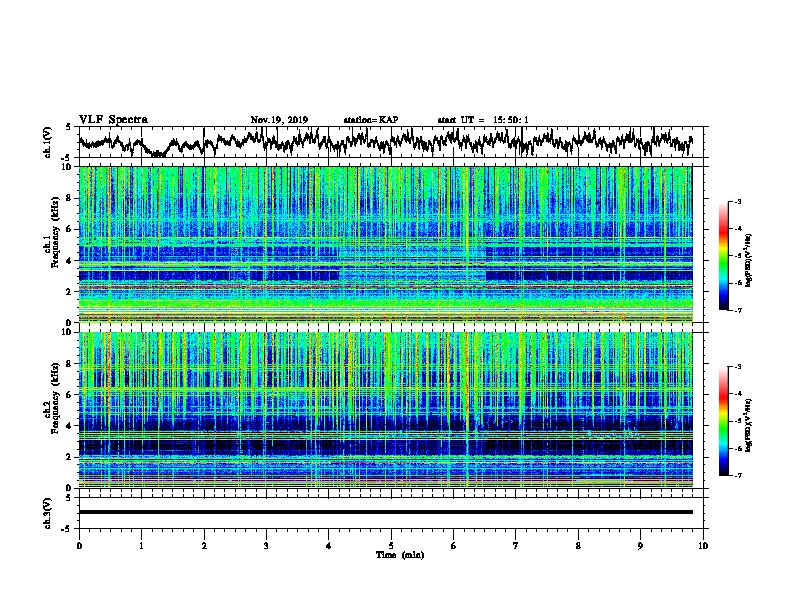The width and height of the screenshot is (792, 612).
Task: Click the time axis tick label "0"
Action: tap(79, 546)
